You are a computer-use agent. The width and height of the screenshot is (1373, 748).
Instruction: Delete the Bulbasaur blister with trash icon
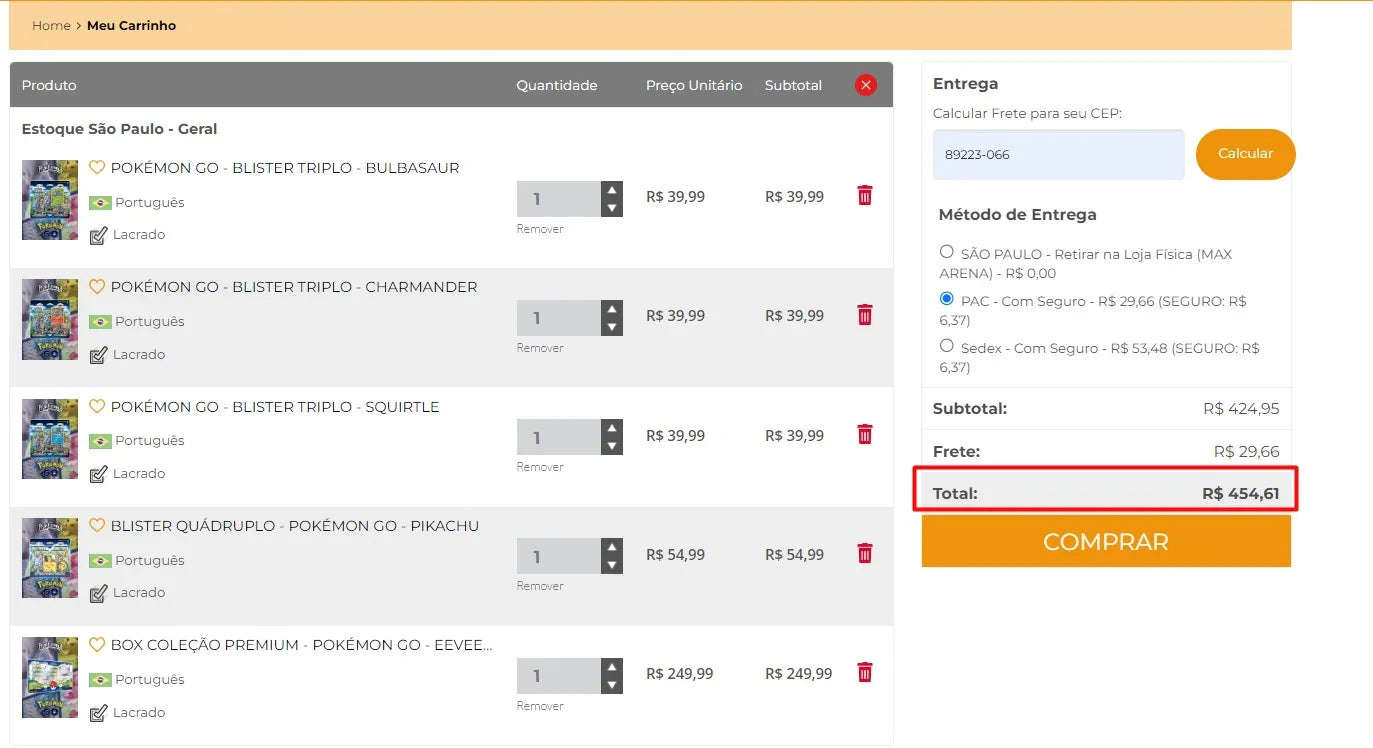point(865,195)
